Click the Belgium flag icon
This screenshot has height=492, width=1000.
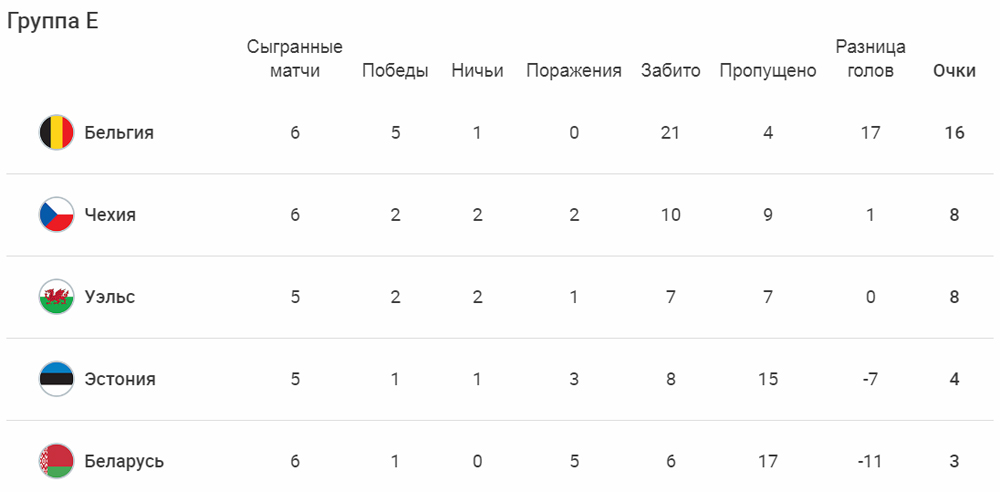coord(57,133)
